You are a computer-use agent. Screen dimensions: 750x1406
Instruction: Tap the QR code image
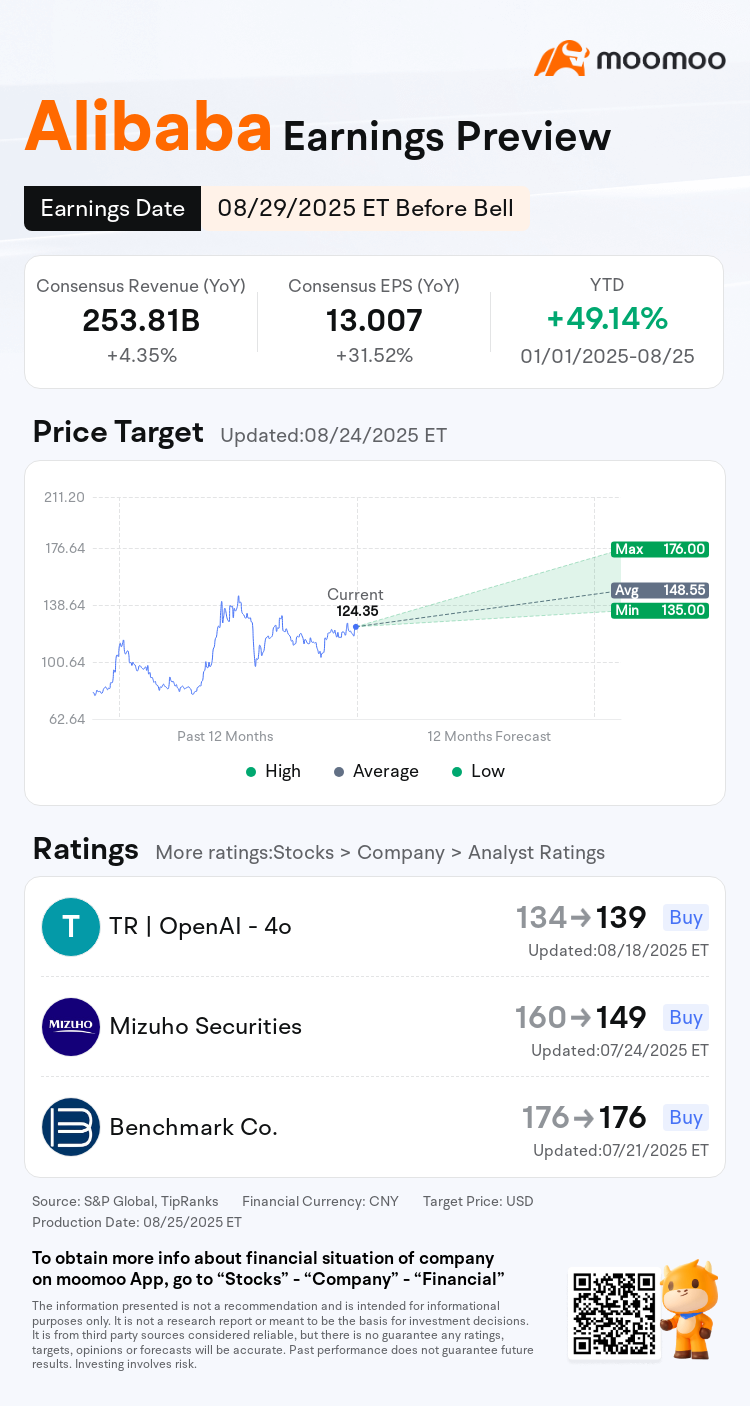coord(614,1313)
